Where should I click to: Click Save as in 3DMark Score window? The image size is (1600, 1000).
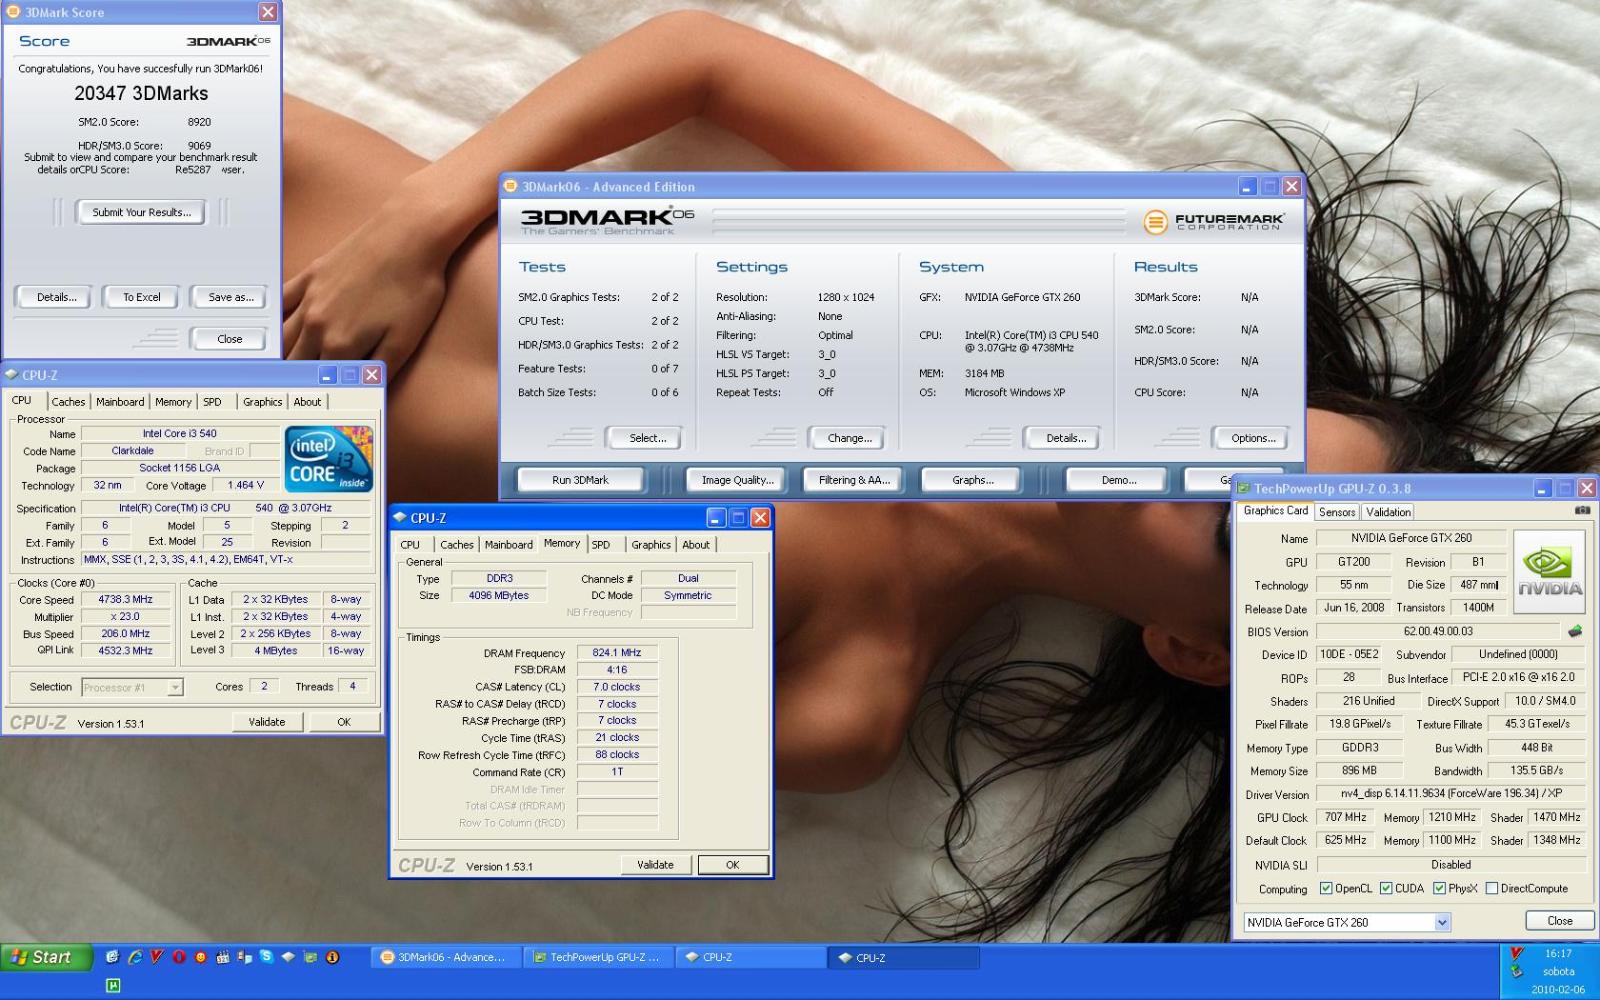coord(230,297)
